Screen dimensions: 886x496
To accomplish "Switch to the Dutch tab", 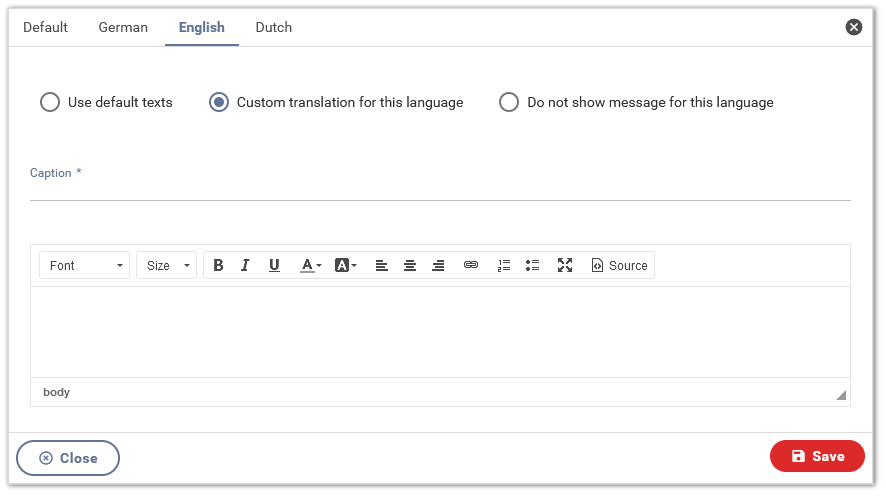I will [x=274, y=27].
